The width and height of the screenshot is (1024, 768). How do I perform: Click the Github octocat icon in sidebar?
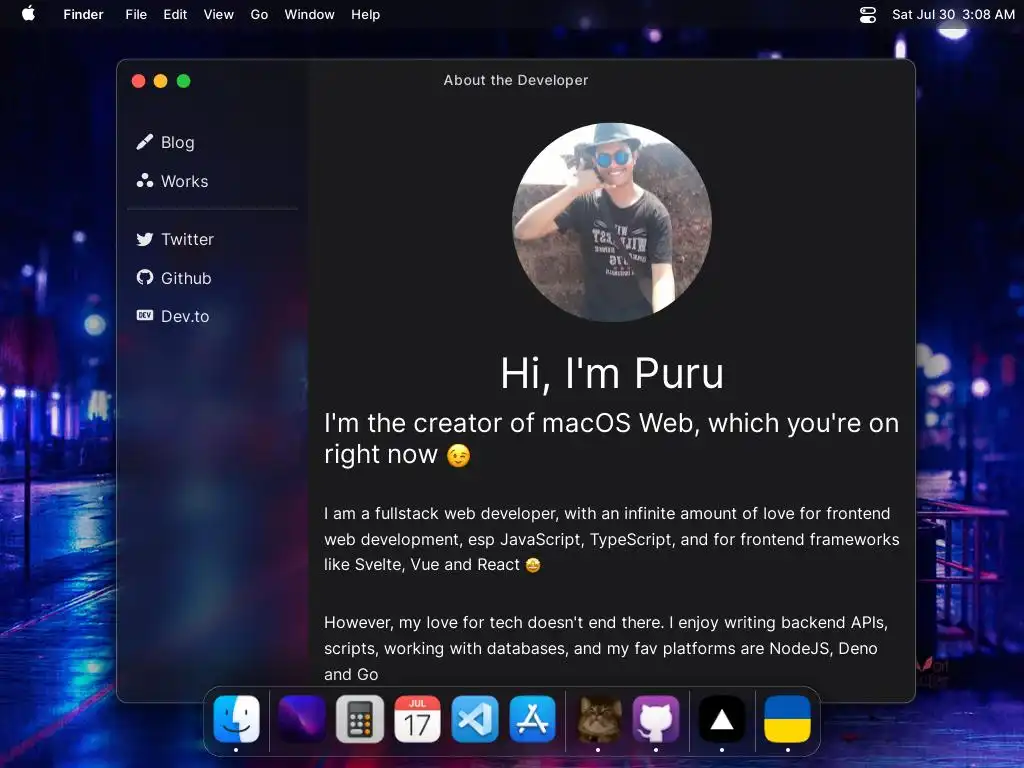pos(144,278)
